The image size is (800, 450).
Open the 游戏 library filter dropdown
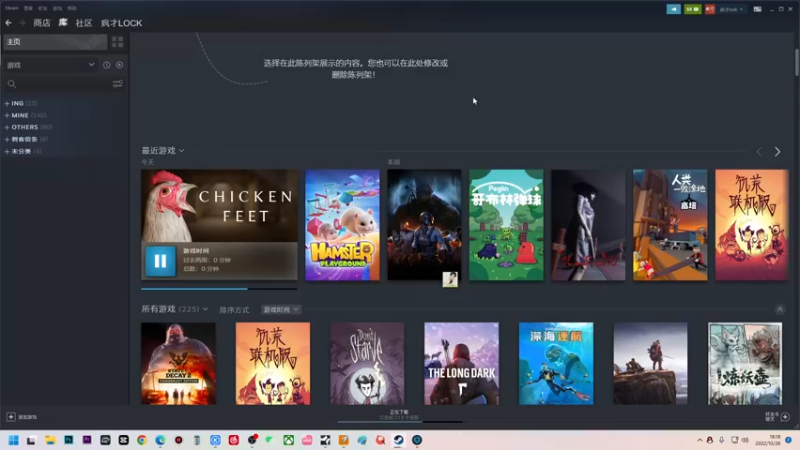(x=51, y=65)
